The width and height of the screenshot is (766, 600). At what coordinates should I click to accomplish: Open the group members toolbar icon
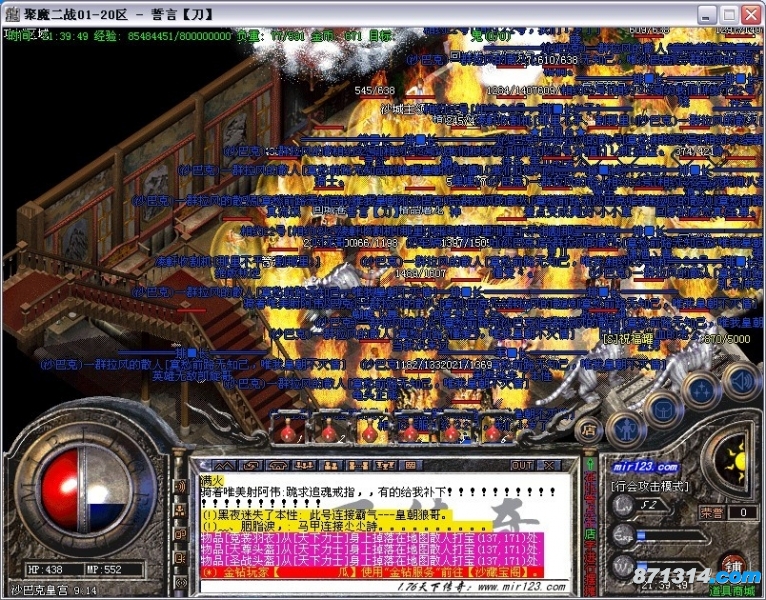[x=304, y=465]
